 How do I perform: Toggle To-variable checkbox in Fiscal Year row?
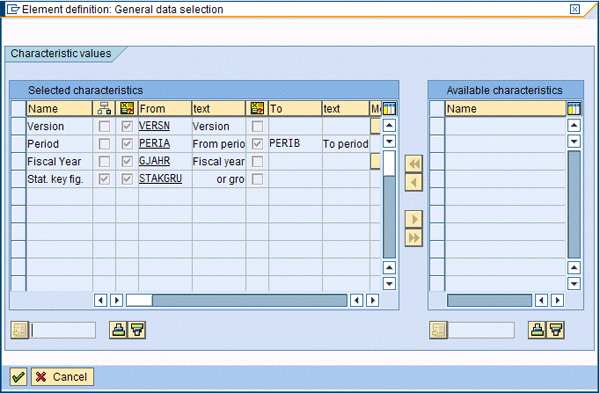point(257,161)
